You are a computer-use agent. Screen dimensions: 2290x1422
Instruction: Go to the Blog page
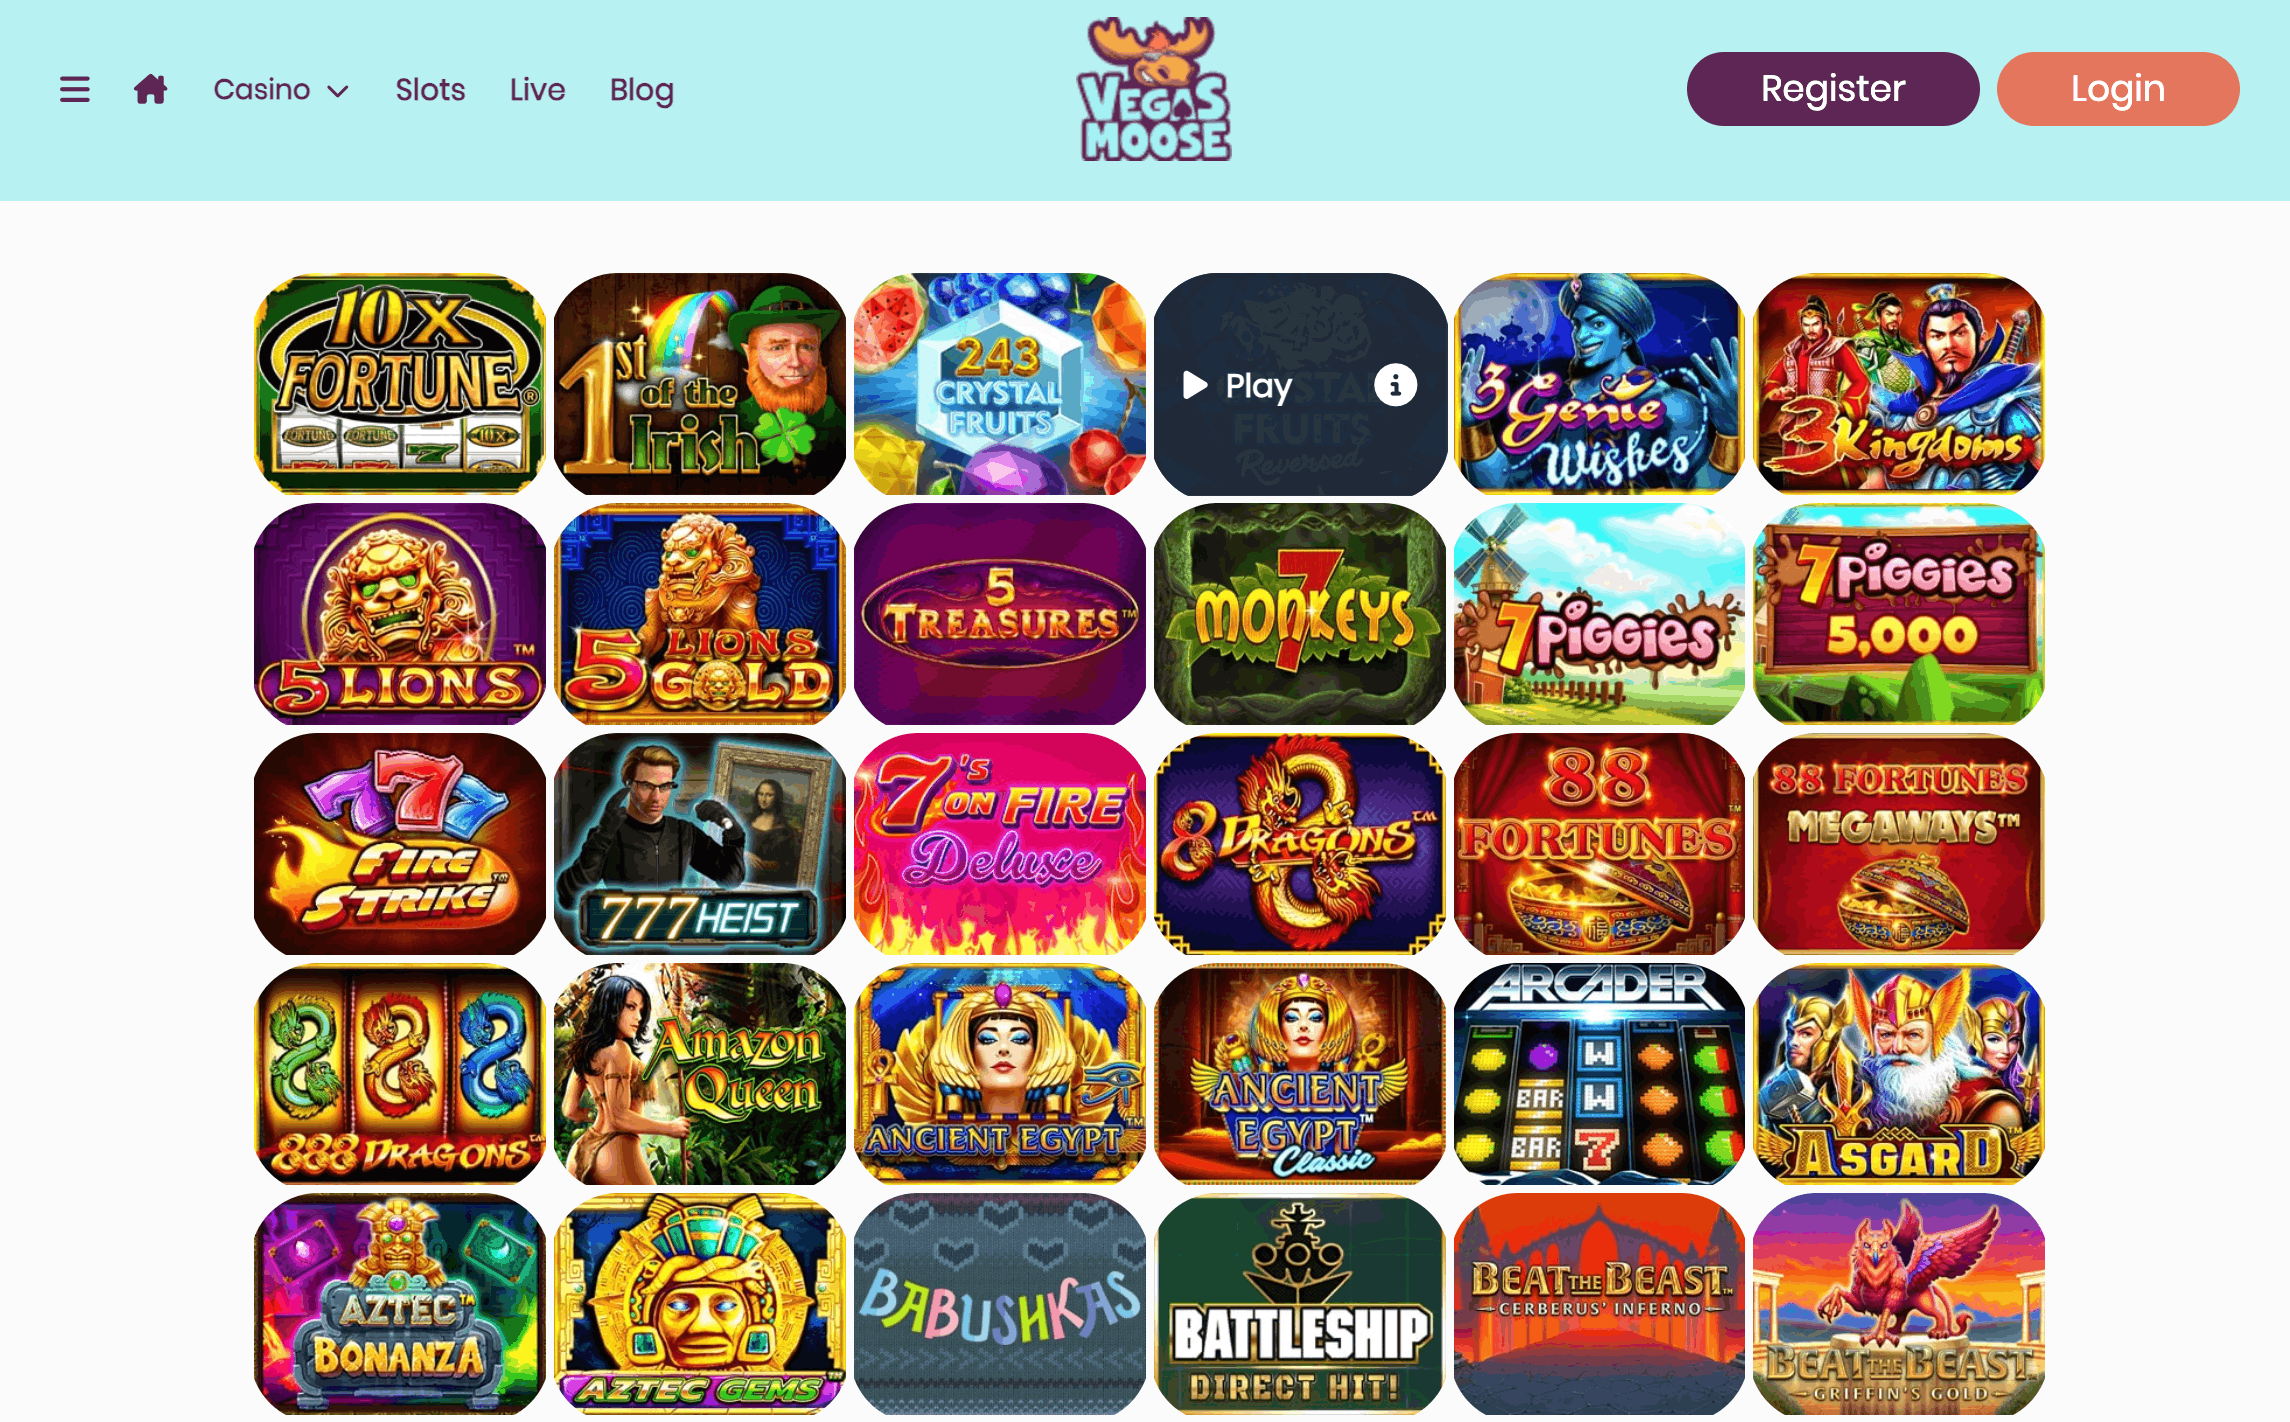coord(642,90)
